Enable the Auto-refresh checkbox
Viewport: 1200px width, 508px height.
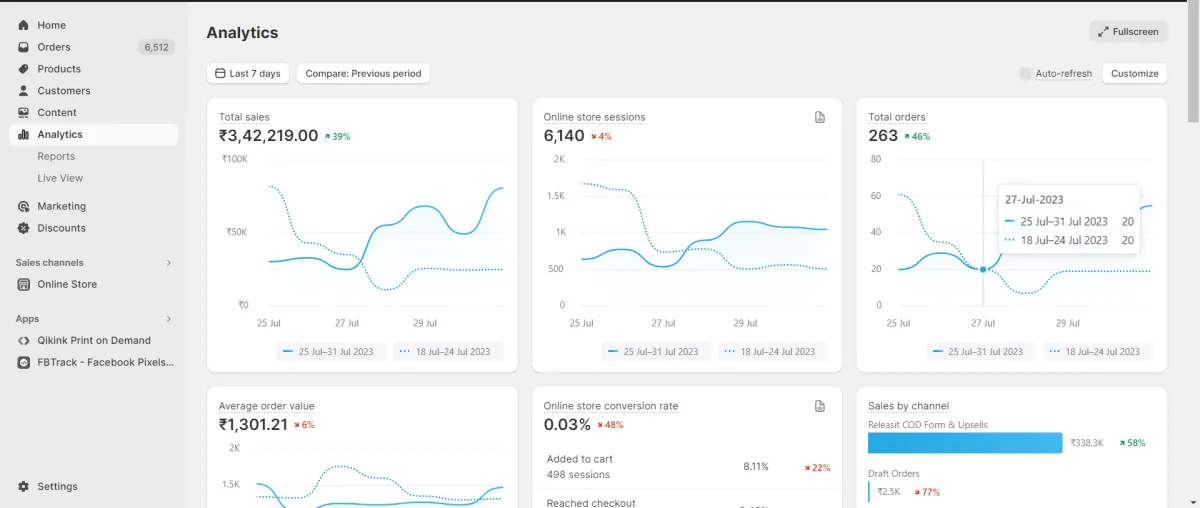tap(1025, 74)
